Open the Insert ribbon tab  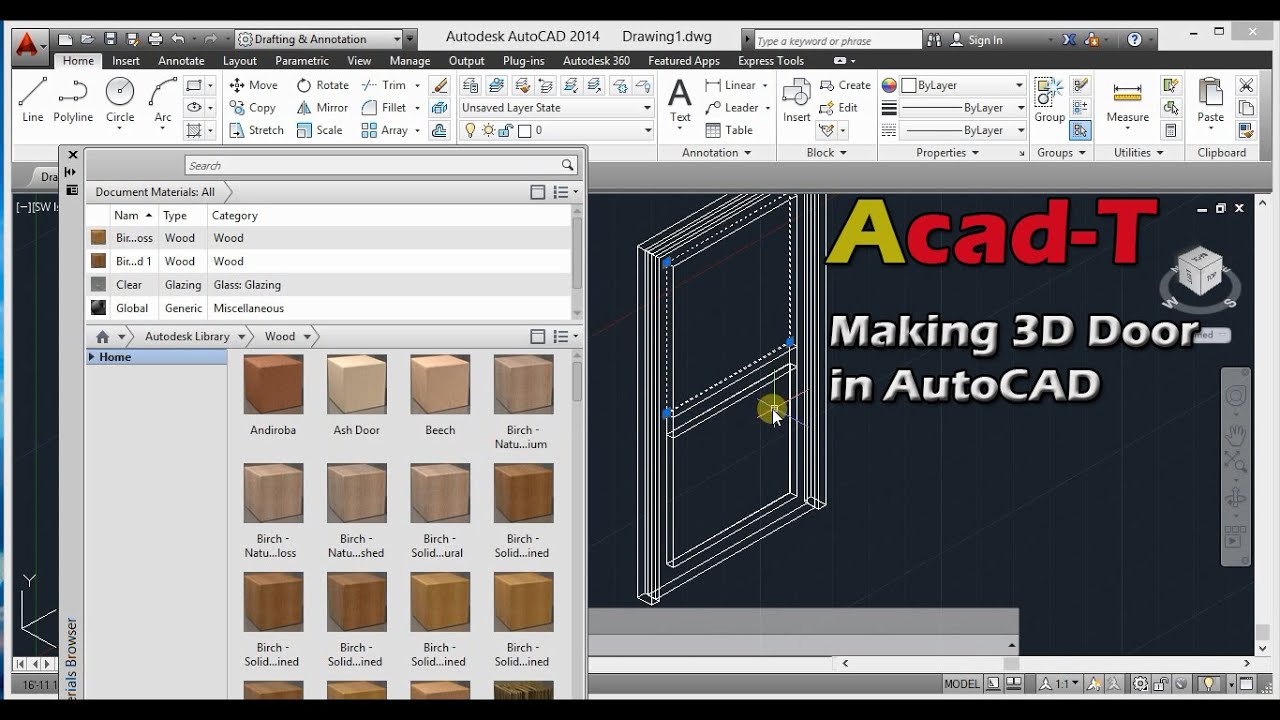[x=126, y=61]
